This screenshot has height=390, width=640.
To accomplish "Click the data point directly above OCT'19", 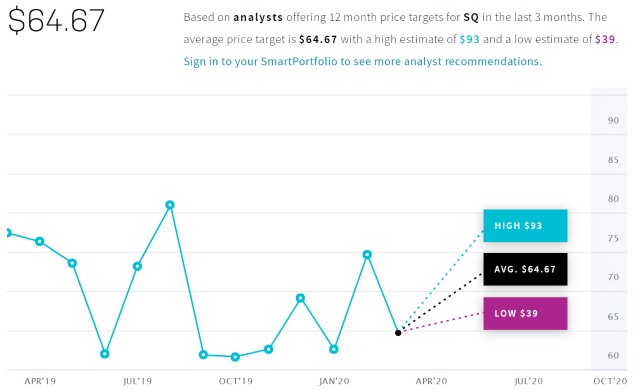I will [x=235, y=357].
